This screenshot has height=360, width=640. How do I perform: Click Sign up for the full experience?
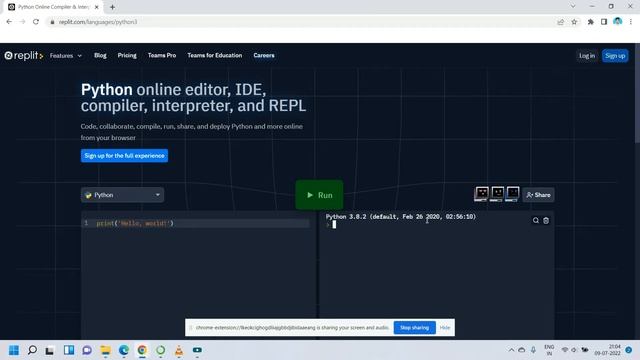124,156
